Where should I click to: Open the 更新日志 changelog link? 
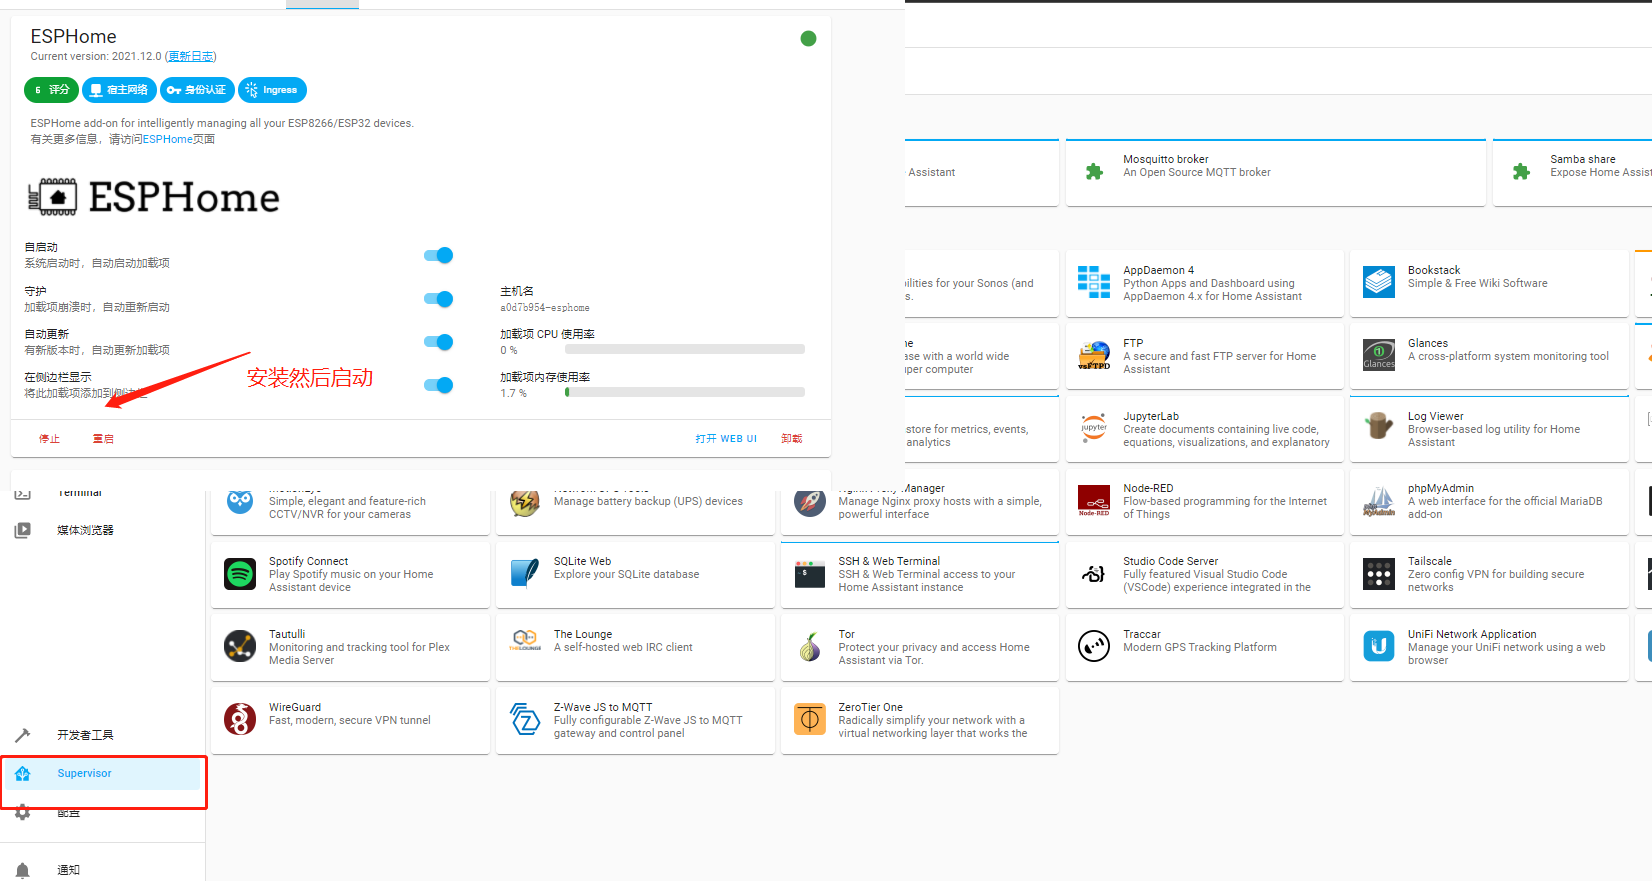(190, 57)
